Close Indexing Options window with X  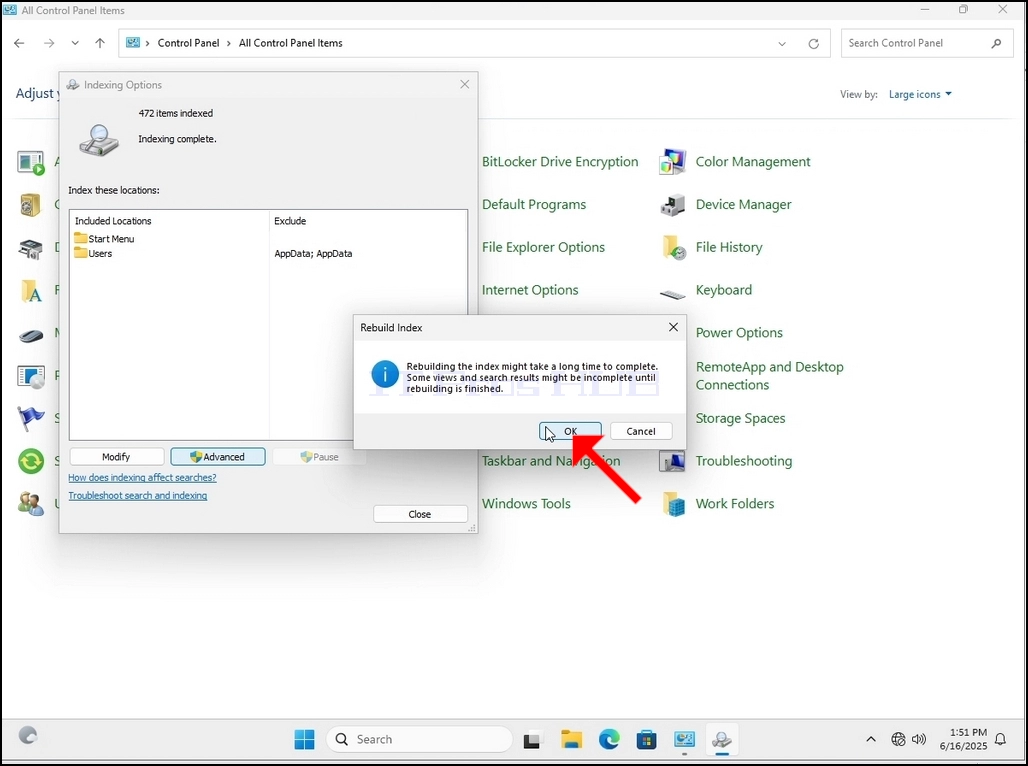465,85
